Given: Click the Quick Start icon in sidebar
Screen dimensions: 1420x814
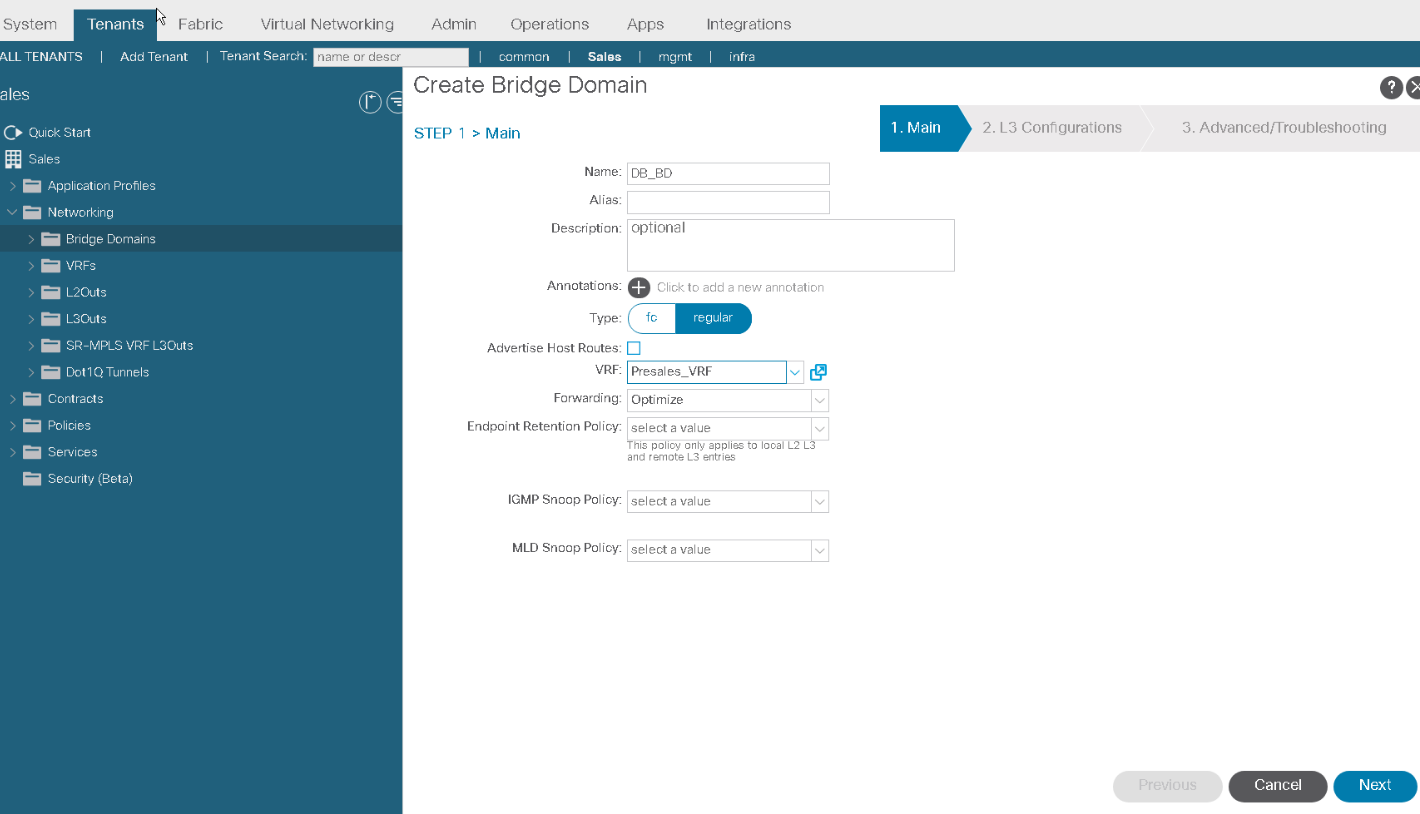Looking at the screenshot, I should [13, 132].
